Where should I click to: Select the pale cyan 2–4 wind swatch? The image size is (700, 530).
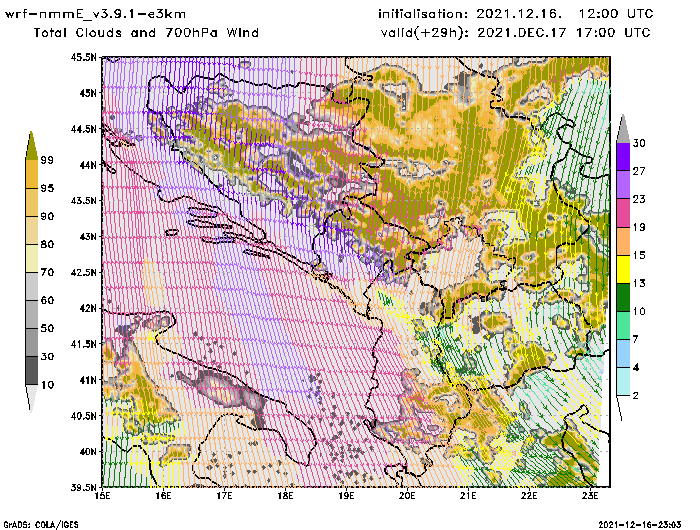623,382
